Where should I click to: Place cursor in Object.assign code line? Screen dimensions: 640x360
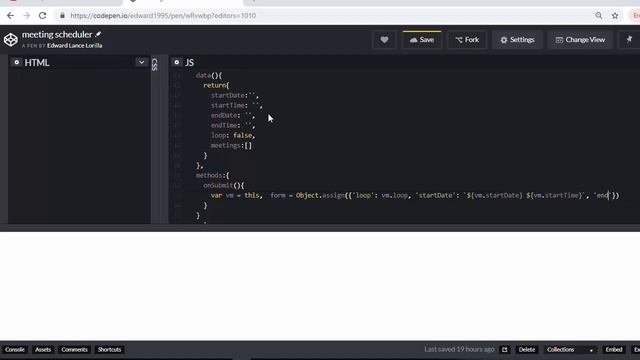415,196
